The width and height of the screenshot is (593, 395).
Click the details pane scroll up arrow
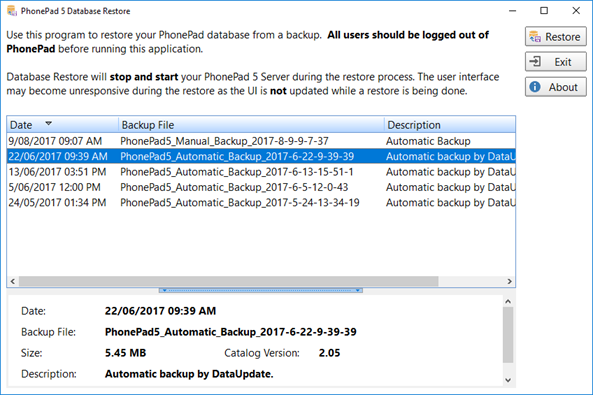pyautogui.click(x=508, y=302)
